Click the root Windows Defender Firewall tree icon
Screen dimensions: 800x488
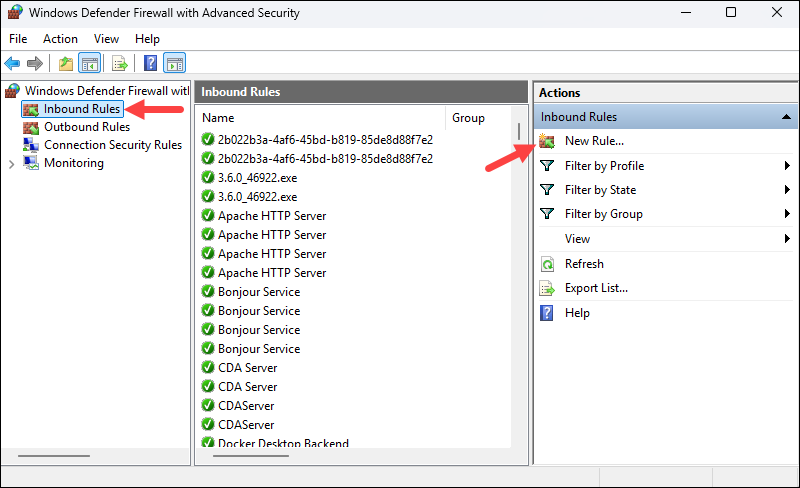tap(12, 91)
